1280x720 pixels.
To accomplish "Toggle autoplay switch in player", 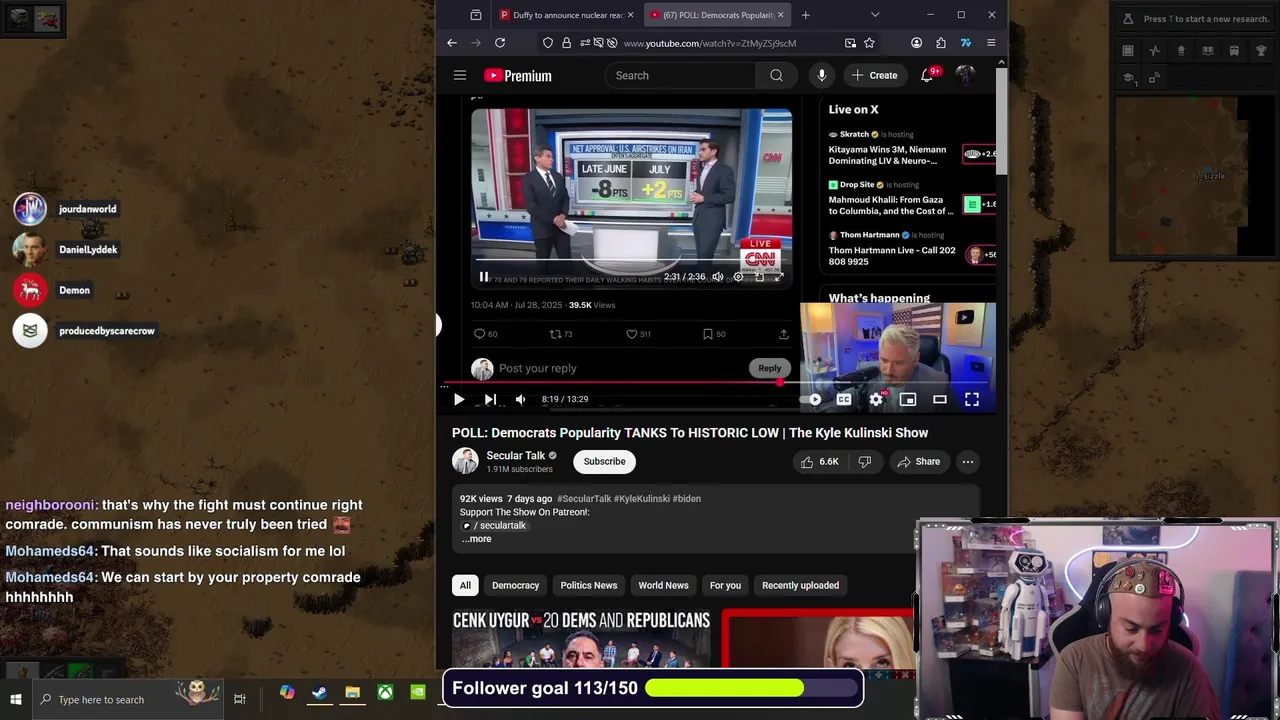I will 813,399.
